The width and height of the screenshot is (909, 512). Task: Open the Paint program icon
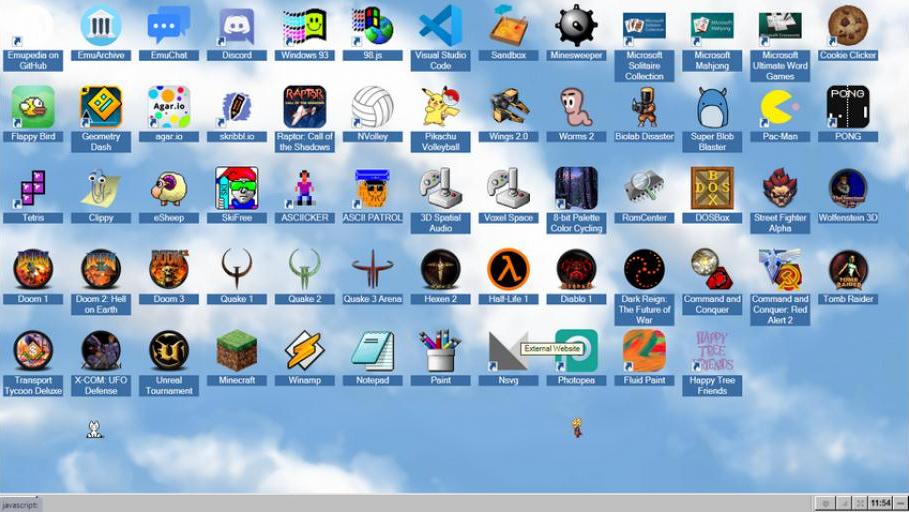(x=440, y=351)
